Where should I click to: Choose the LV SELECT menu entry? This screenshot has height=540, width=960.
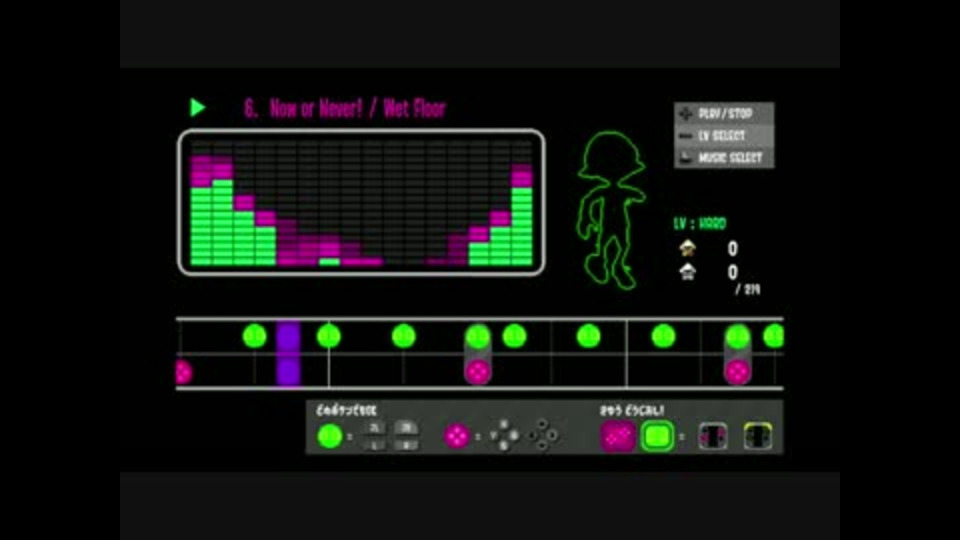(724, 136)
